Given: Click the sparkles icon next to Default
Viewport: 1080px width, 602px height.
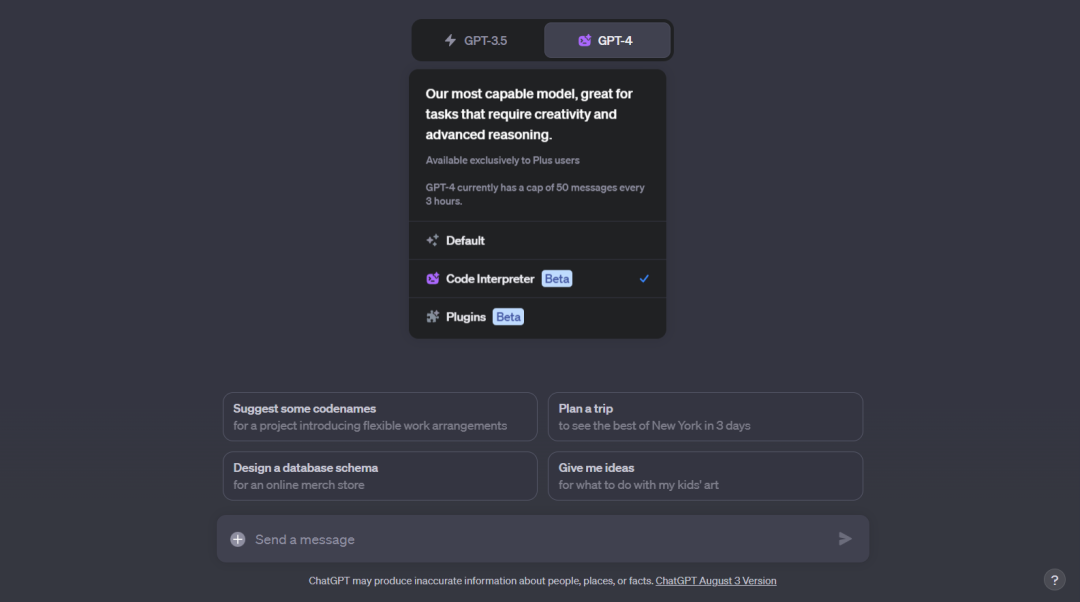Looking at the screenshot, I should coord(433,240).
